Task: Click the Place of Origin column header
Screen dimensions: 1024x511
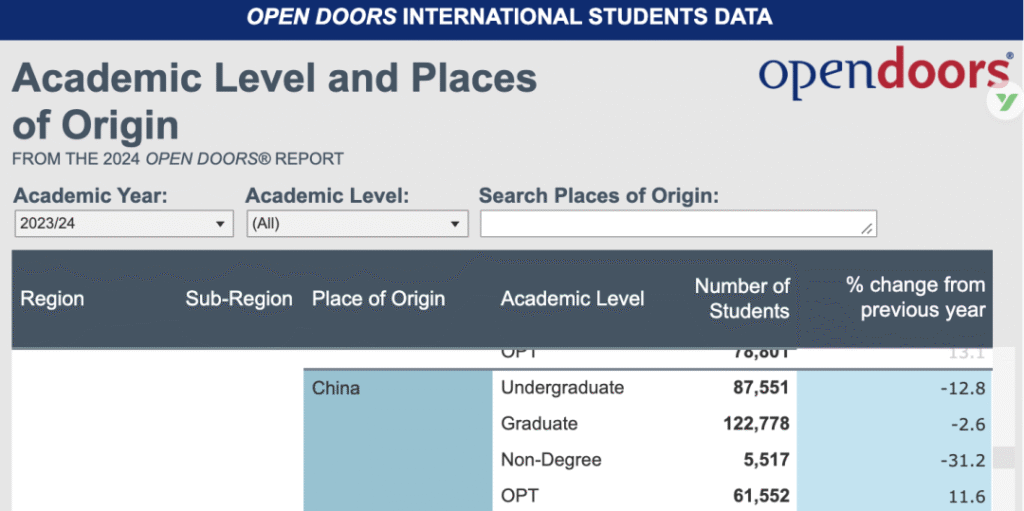Action: point(378,299)
